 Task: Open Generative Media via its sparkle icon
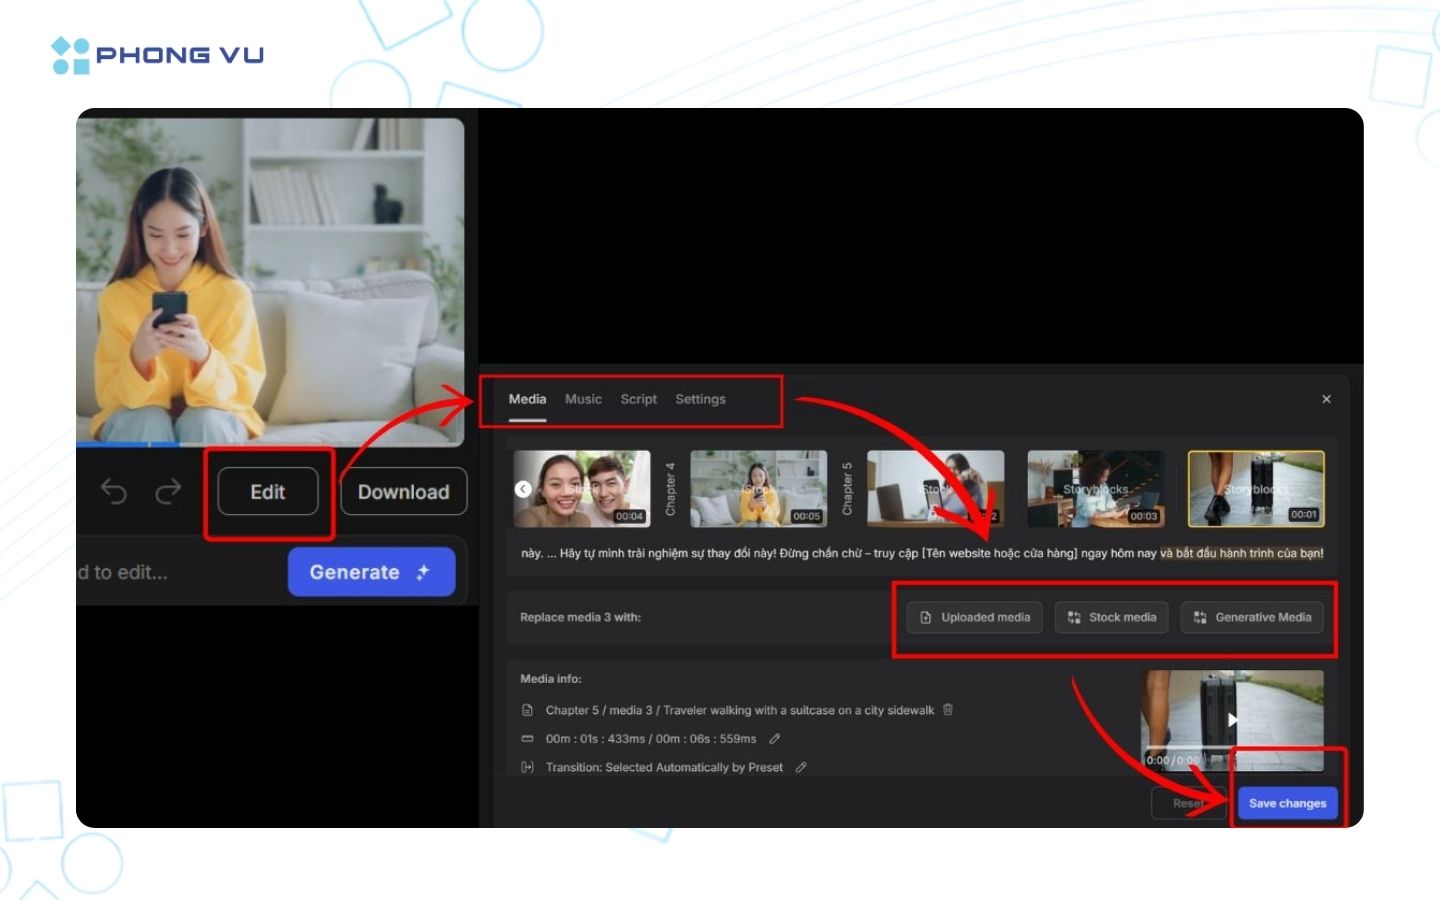click(1199, 617)
